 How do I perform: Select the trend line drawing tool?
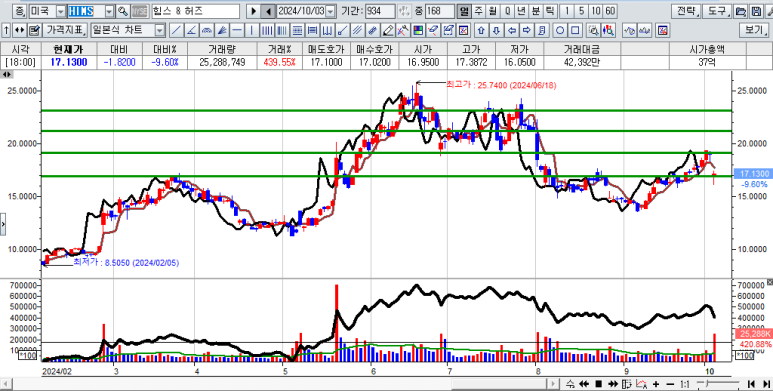176,31
